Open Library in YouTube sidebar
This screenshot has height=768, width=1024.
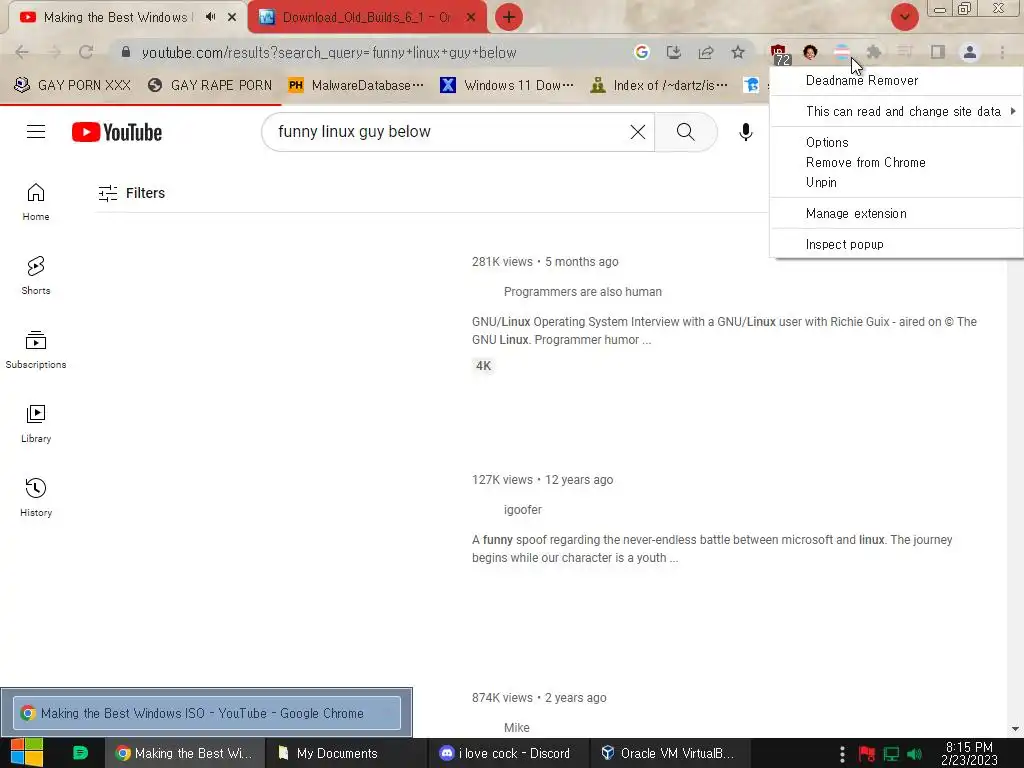[36, 423]
